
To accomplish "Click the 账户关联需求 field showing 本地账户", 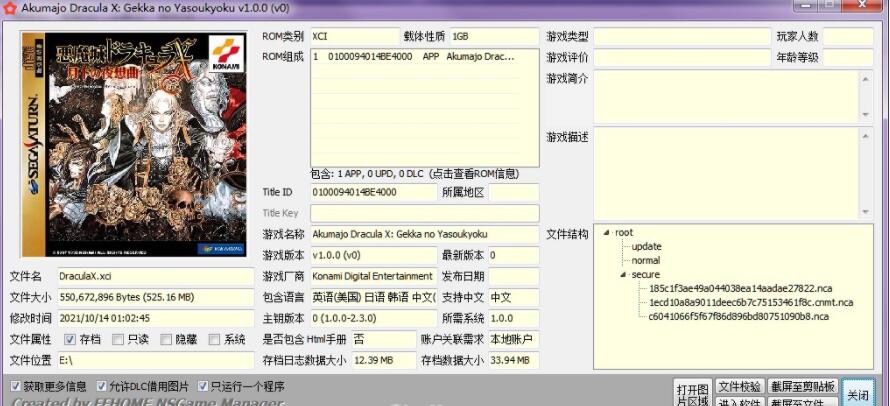I will 514,339.
